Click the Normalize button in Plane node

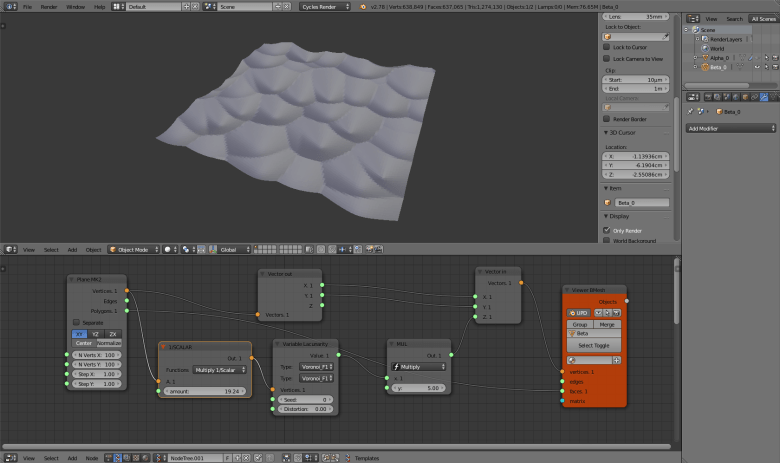point(109,343)
